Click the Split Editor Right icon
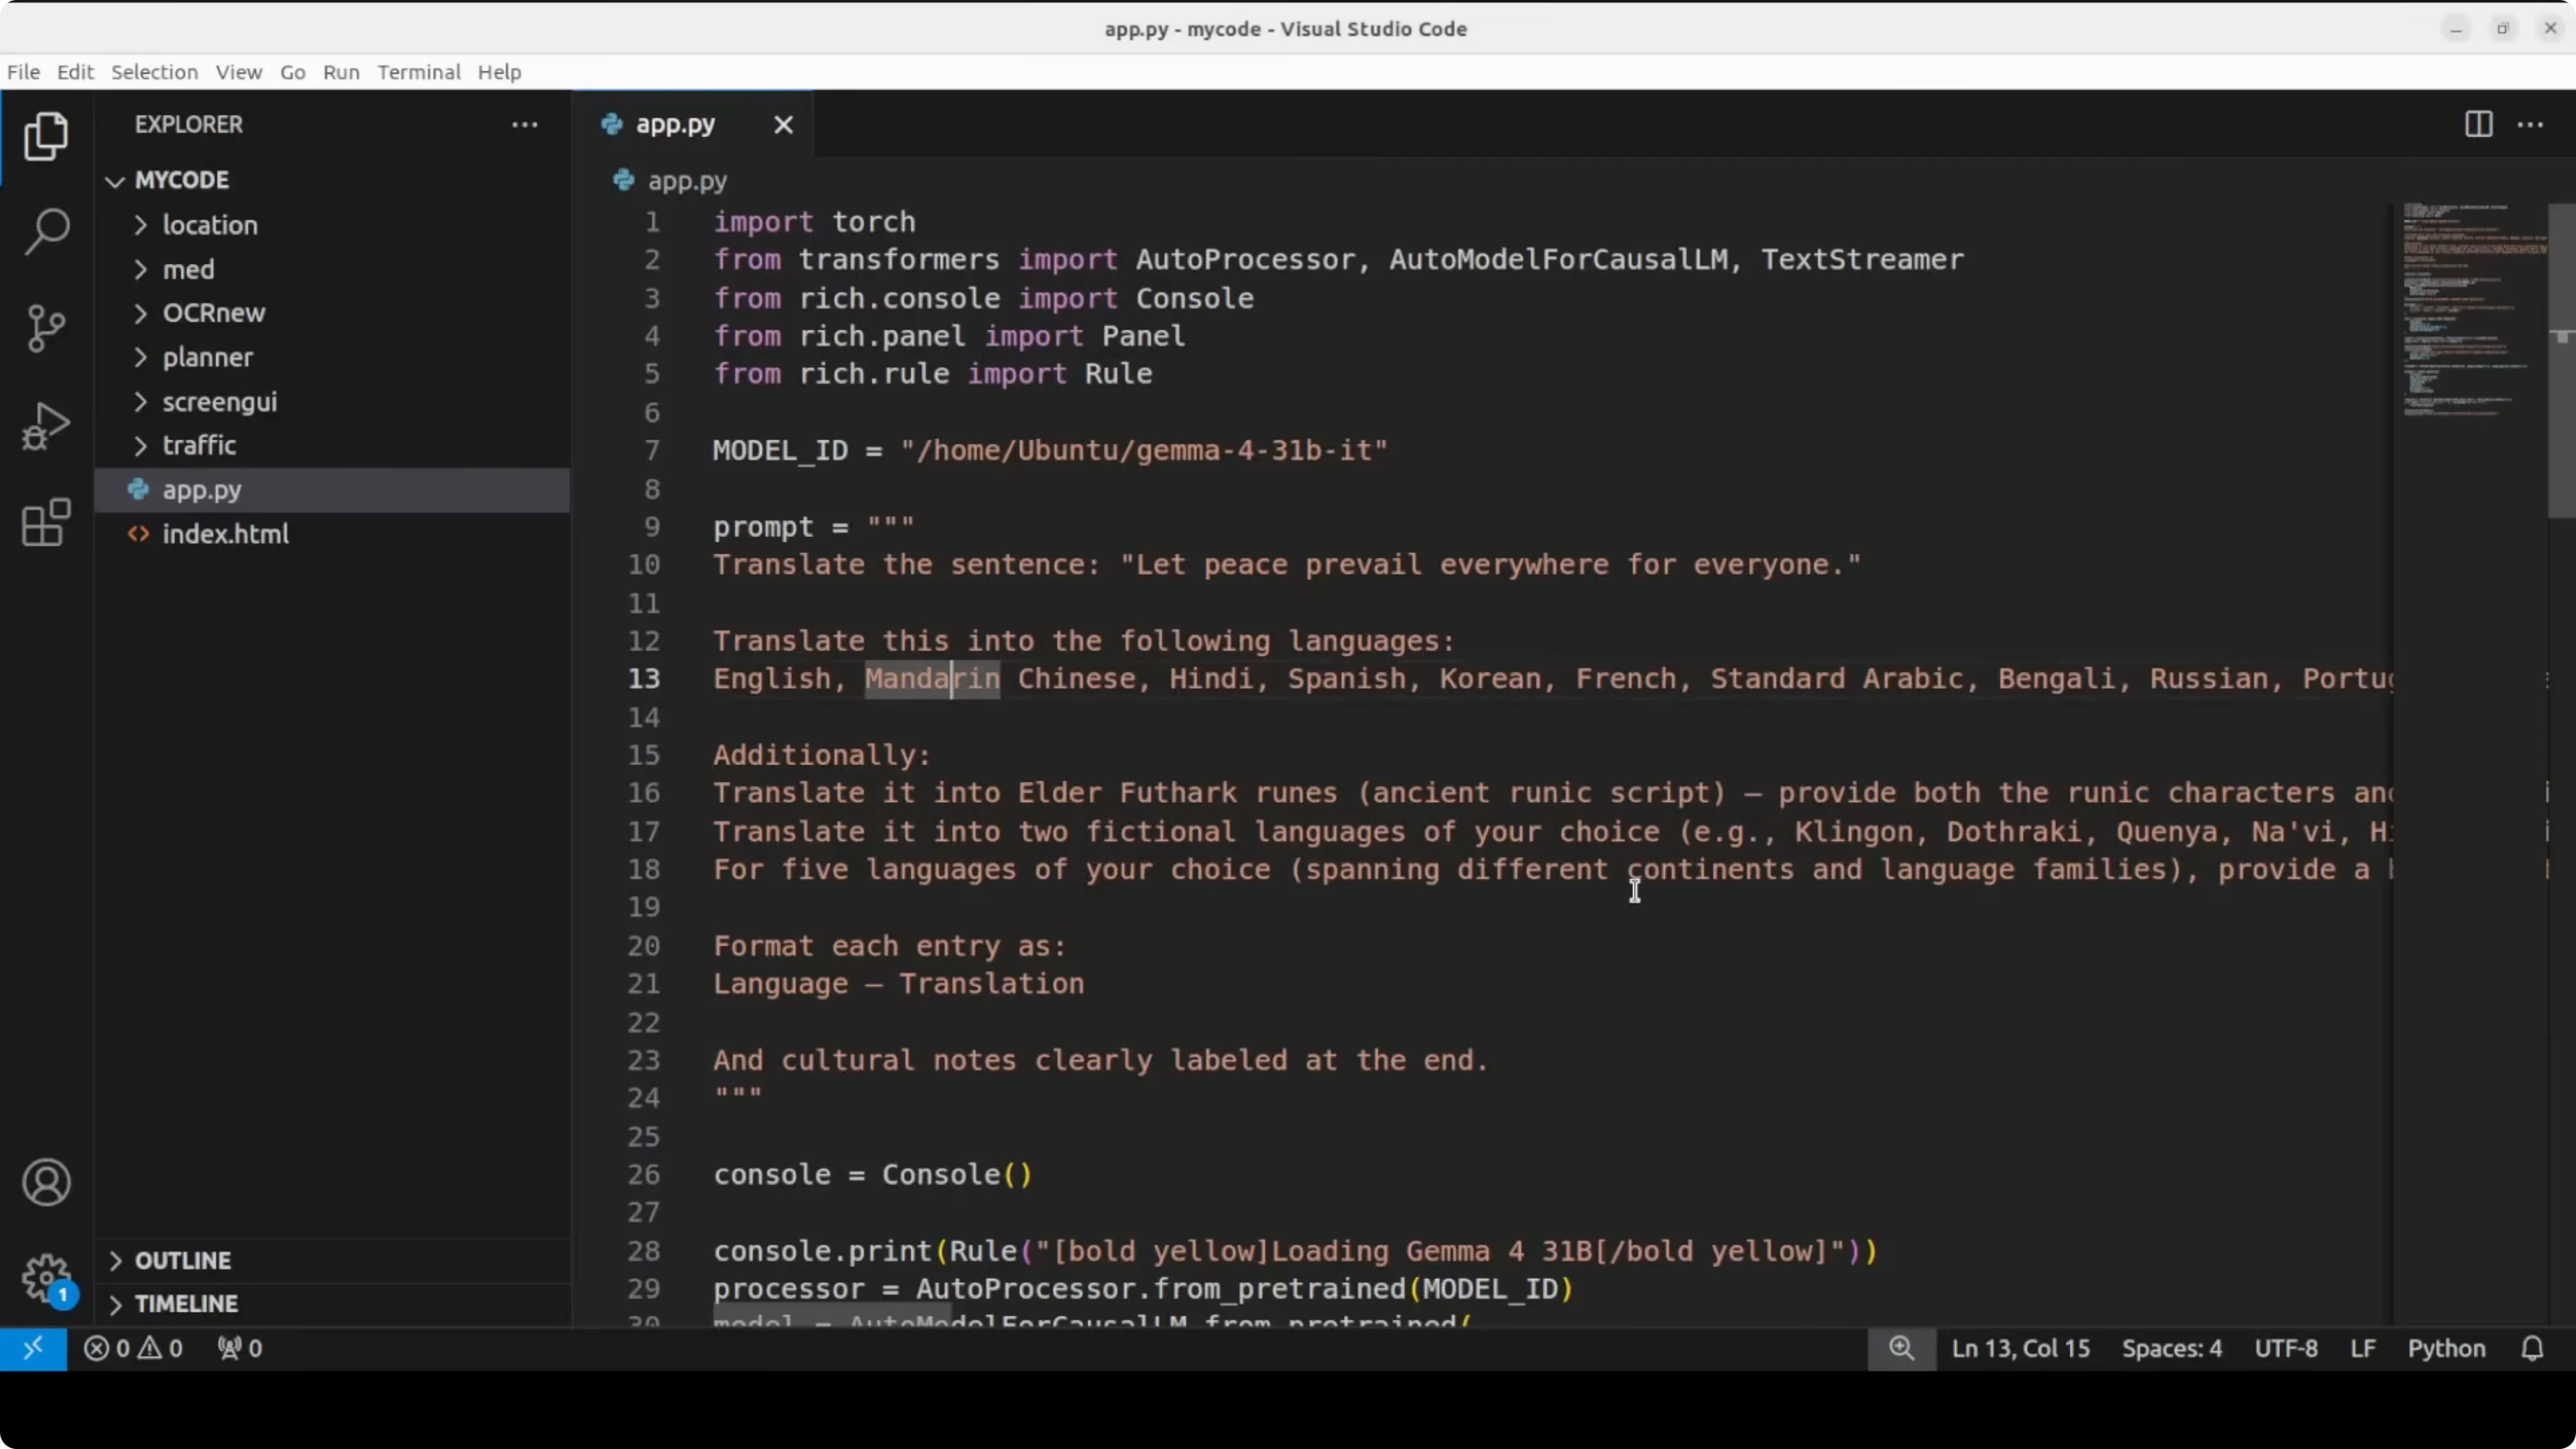Viewport: 2576px width, 1449px height. coord(2478,125)
